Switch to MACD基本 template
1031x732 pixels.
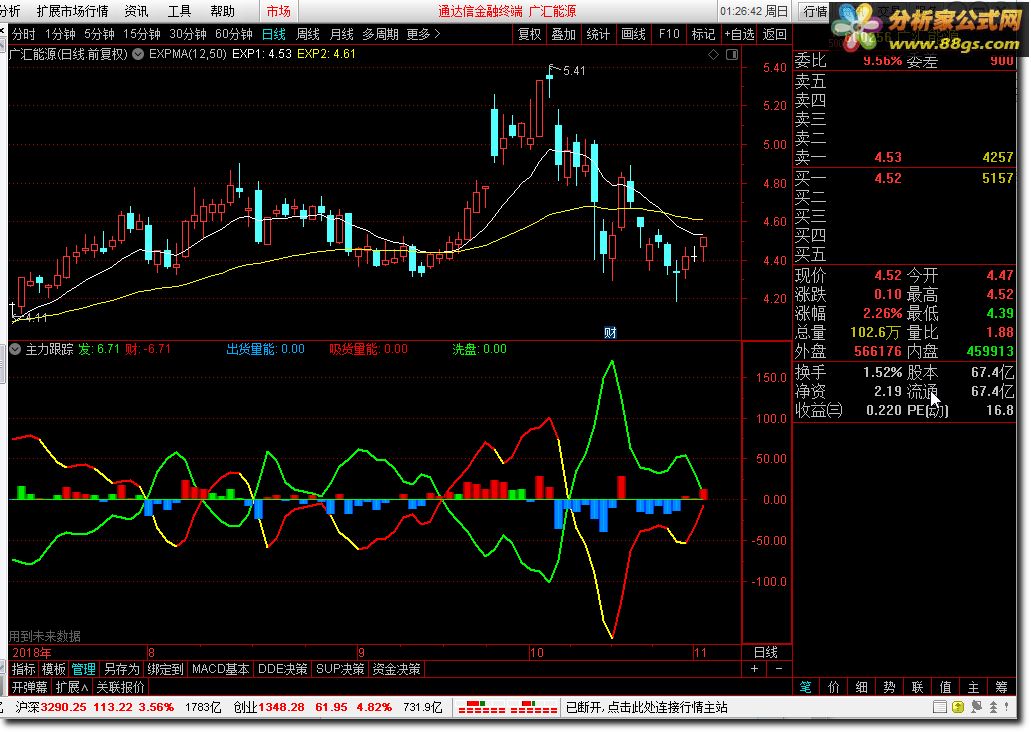[x=220, y=669]
